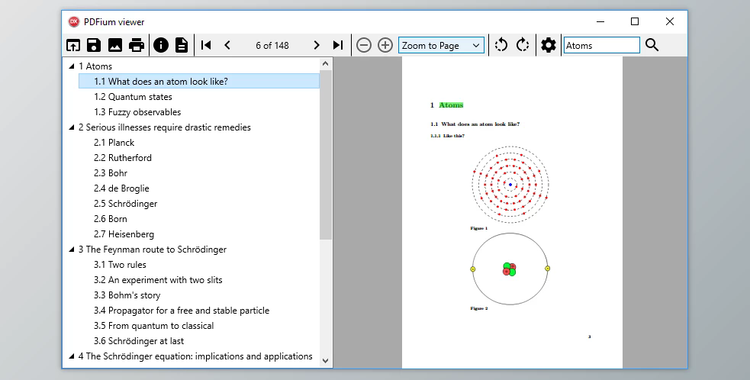Open bookmark 1.2 Quantum states
Image resolution: width=750 pixels, height=380 pixels.
(x=133, y=97)
